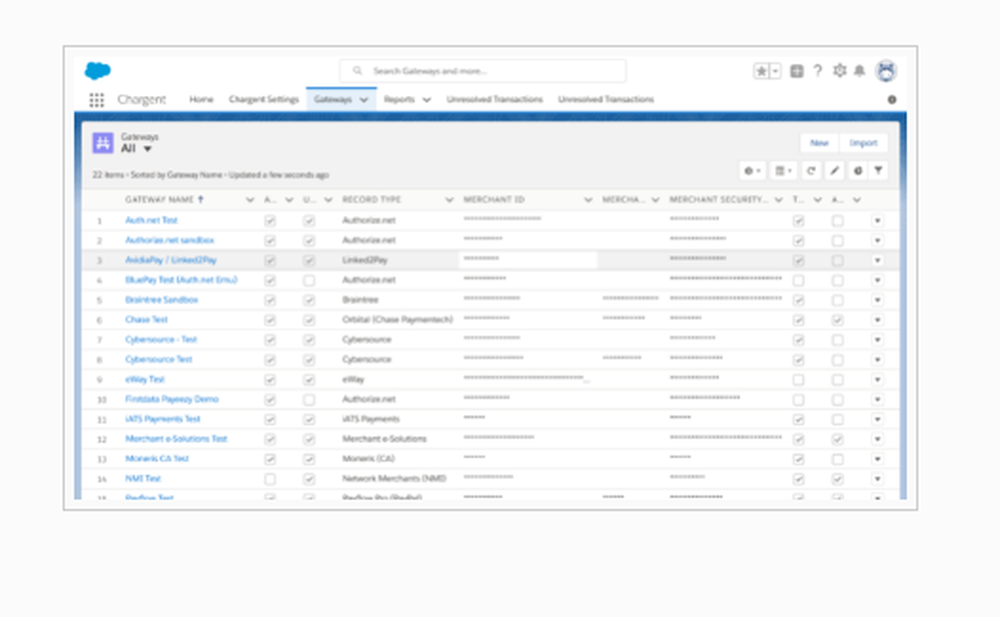Toggle T column checkbox in Braintree Sandbox row
The height and width of the screenshot is (617, 1000).
tap(798, 301)
